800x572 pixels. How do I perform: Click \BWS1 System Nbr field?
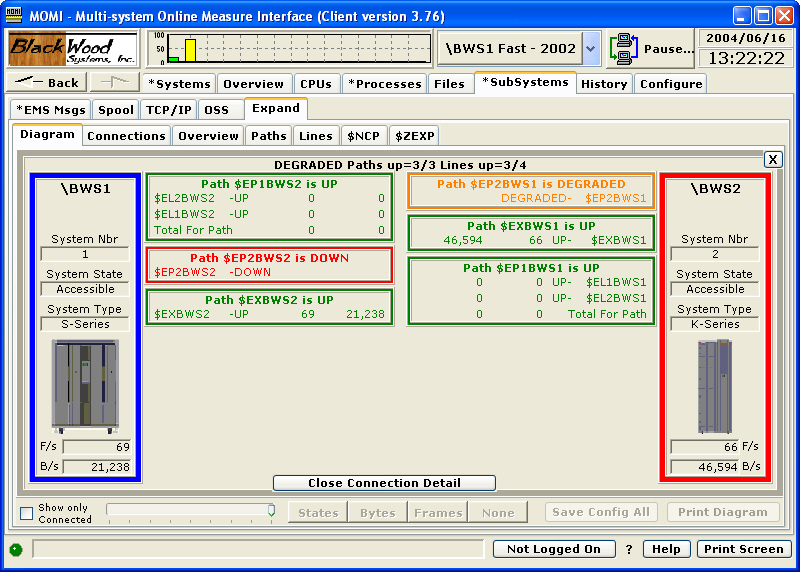[85, 254]
